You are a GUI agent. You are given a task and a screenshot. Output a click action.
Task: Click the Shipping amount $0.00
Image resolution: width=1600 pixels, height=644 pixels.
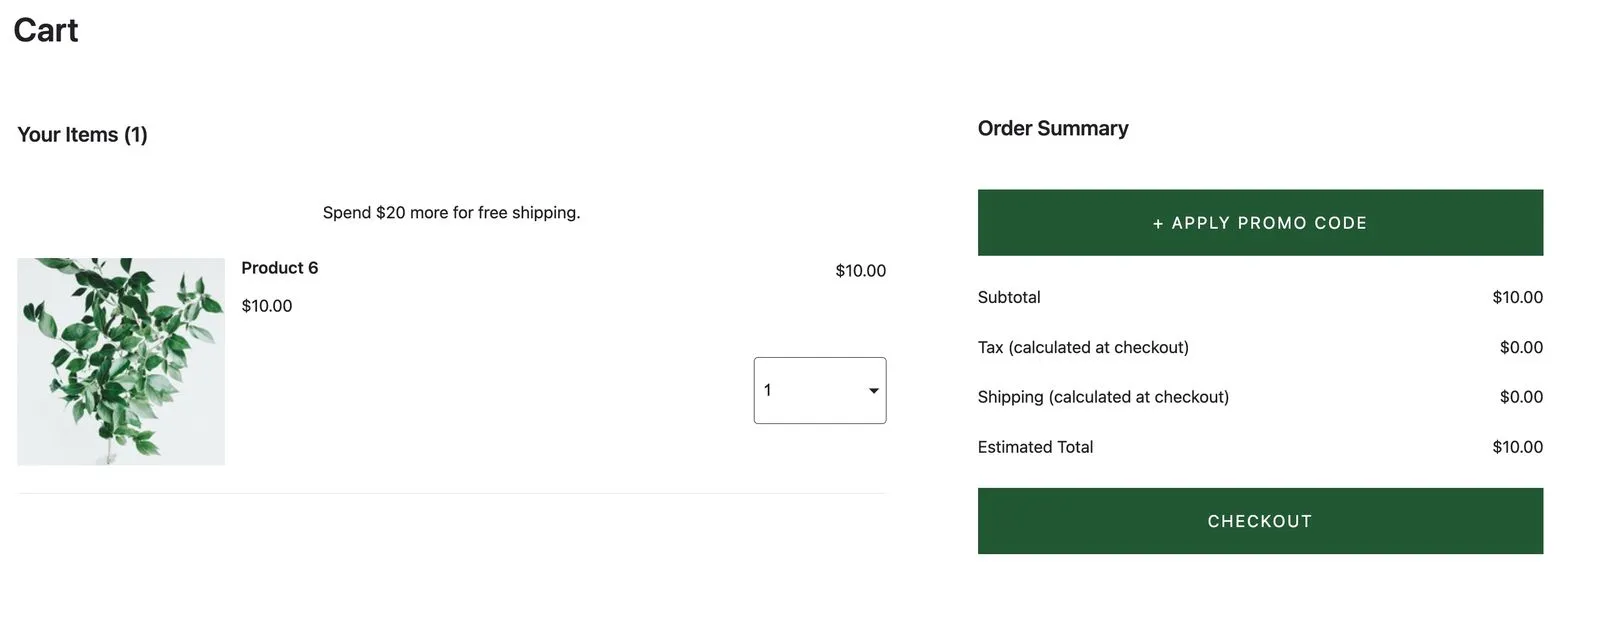point(1521,397)
